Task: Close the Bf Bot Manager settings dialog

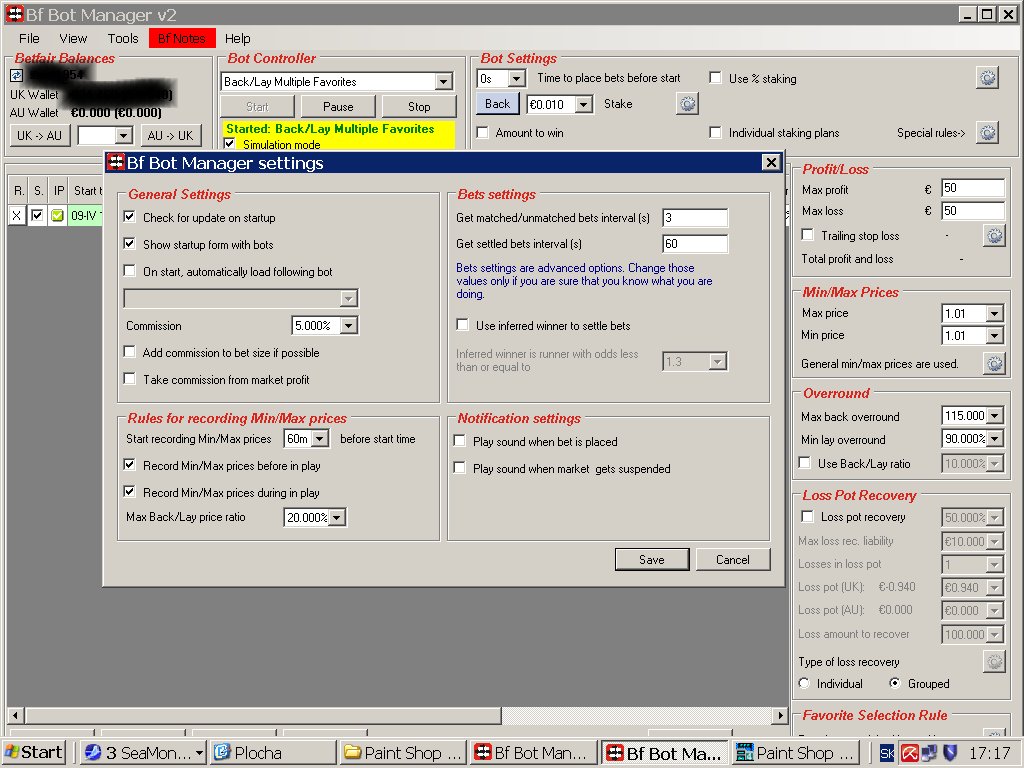Action: click(771, 163)
